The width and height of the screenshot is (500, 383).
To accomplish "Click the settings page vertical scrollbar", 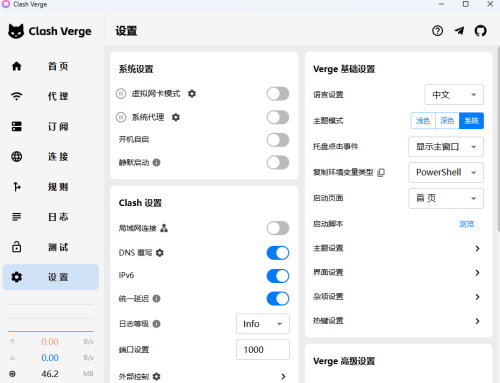I will (498, 139).
